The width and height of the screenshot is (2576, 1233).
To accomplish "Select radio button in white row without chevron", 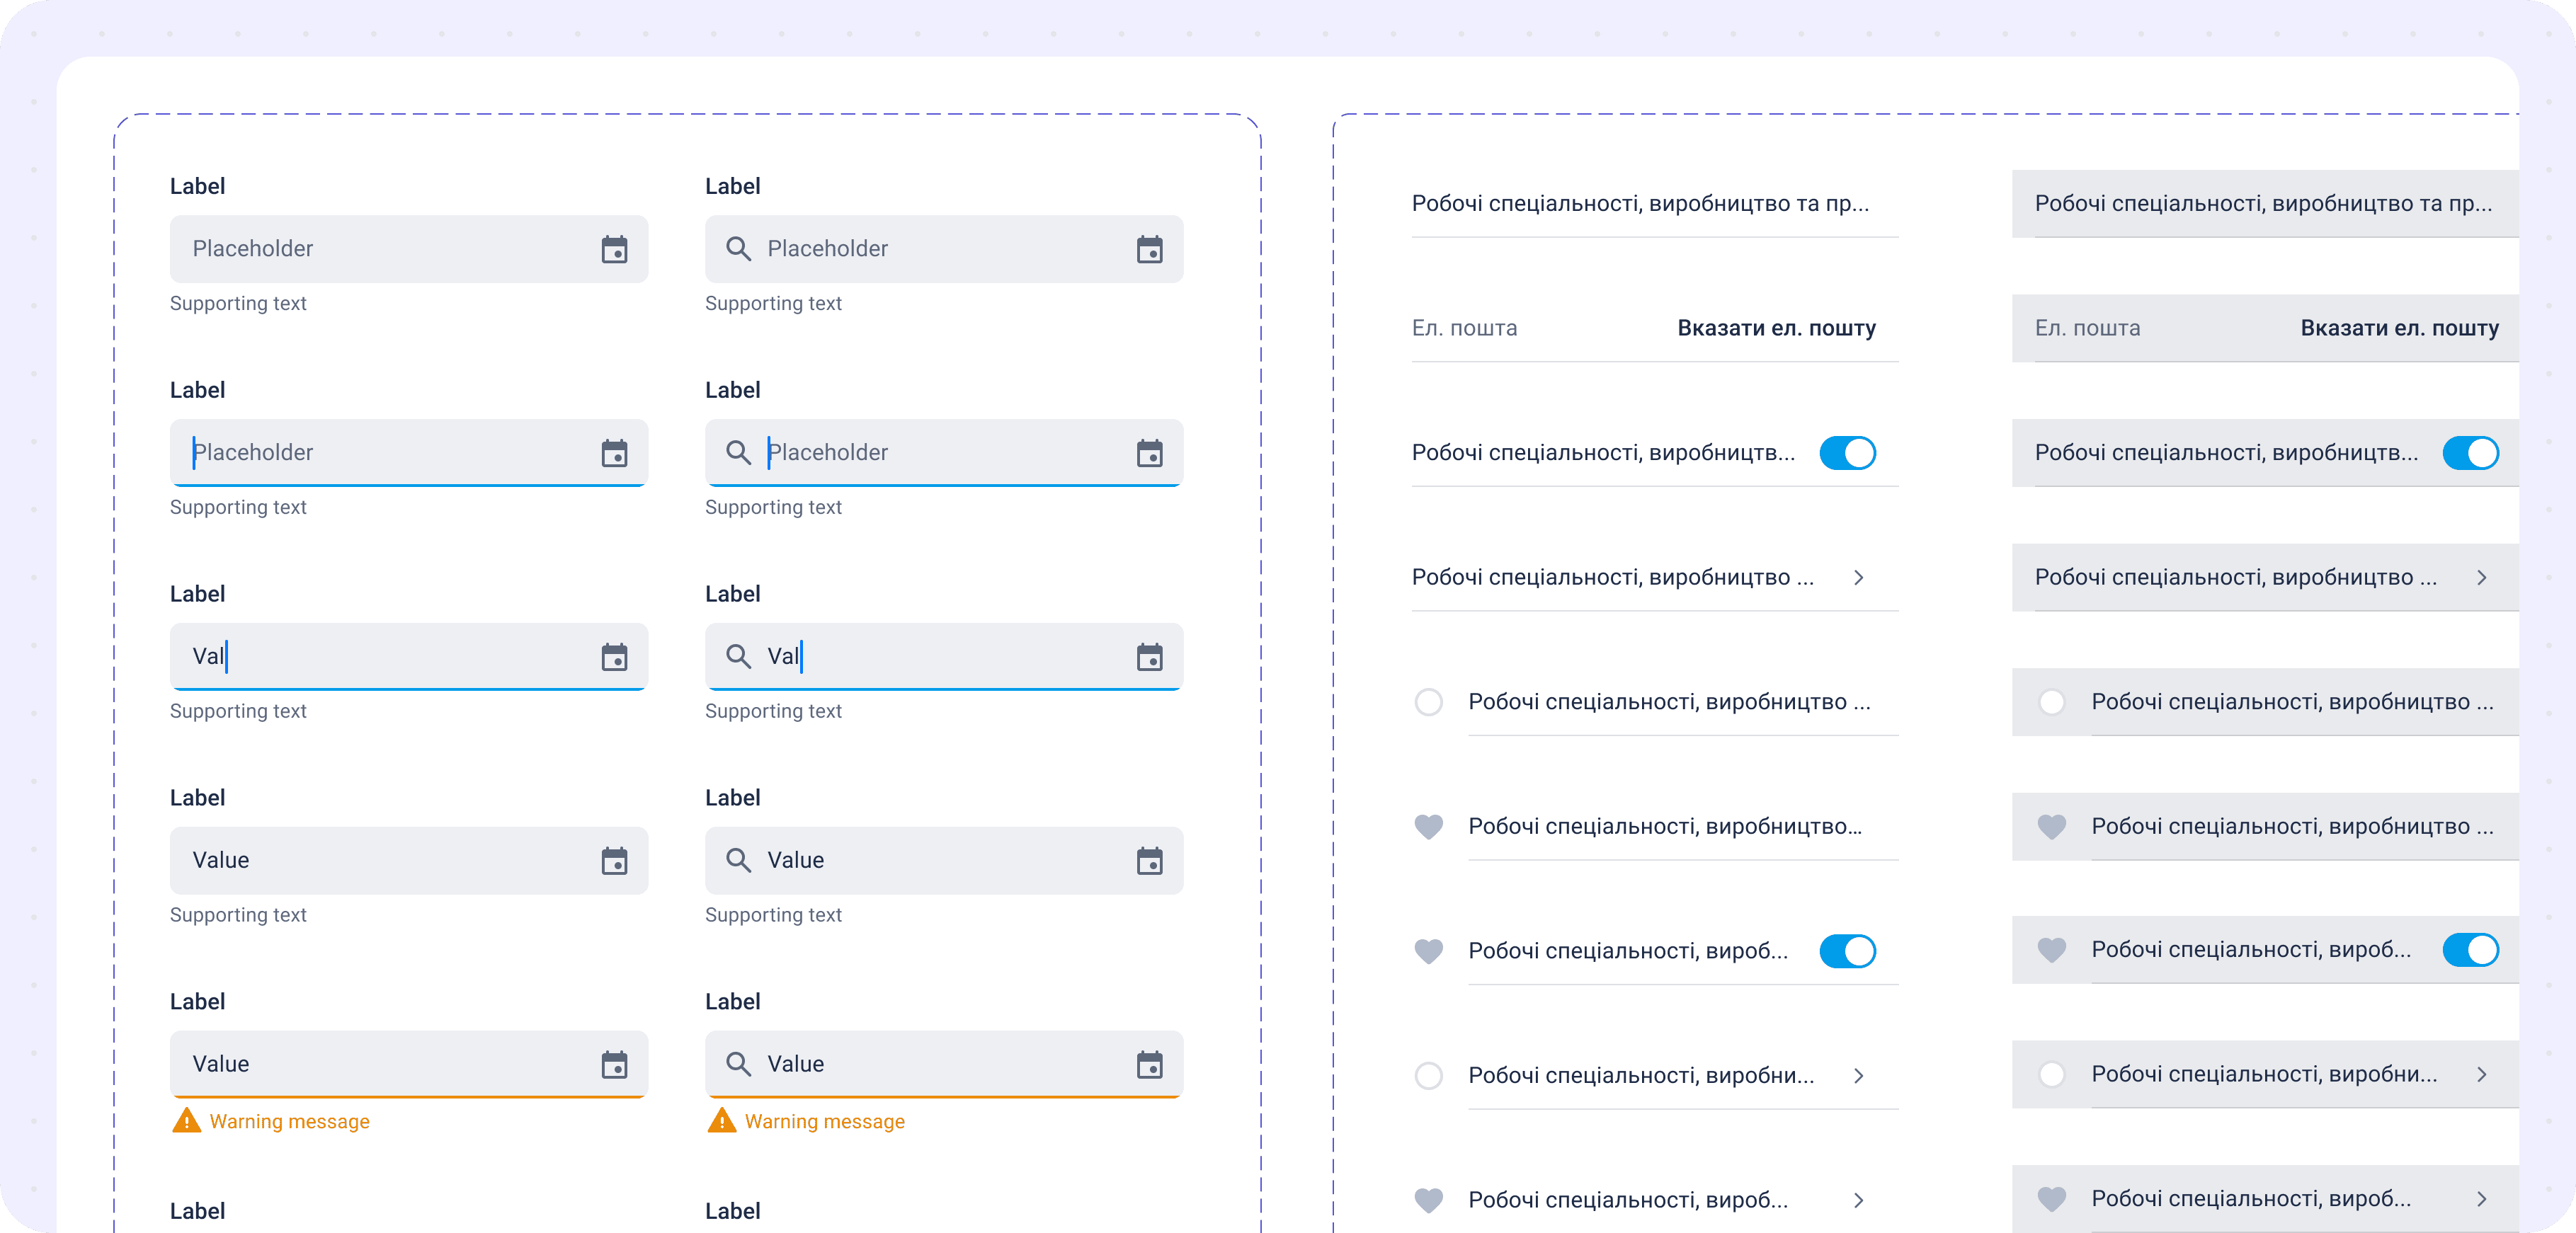I will 1428,702.
